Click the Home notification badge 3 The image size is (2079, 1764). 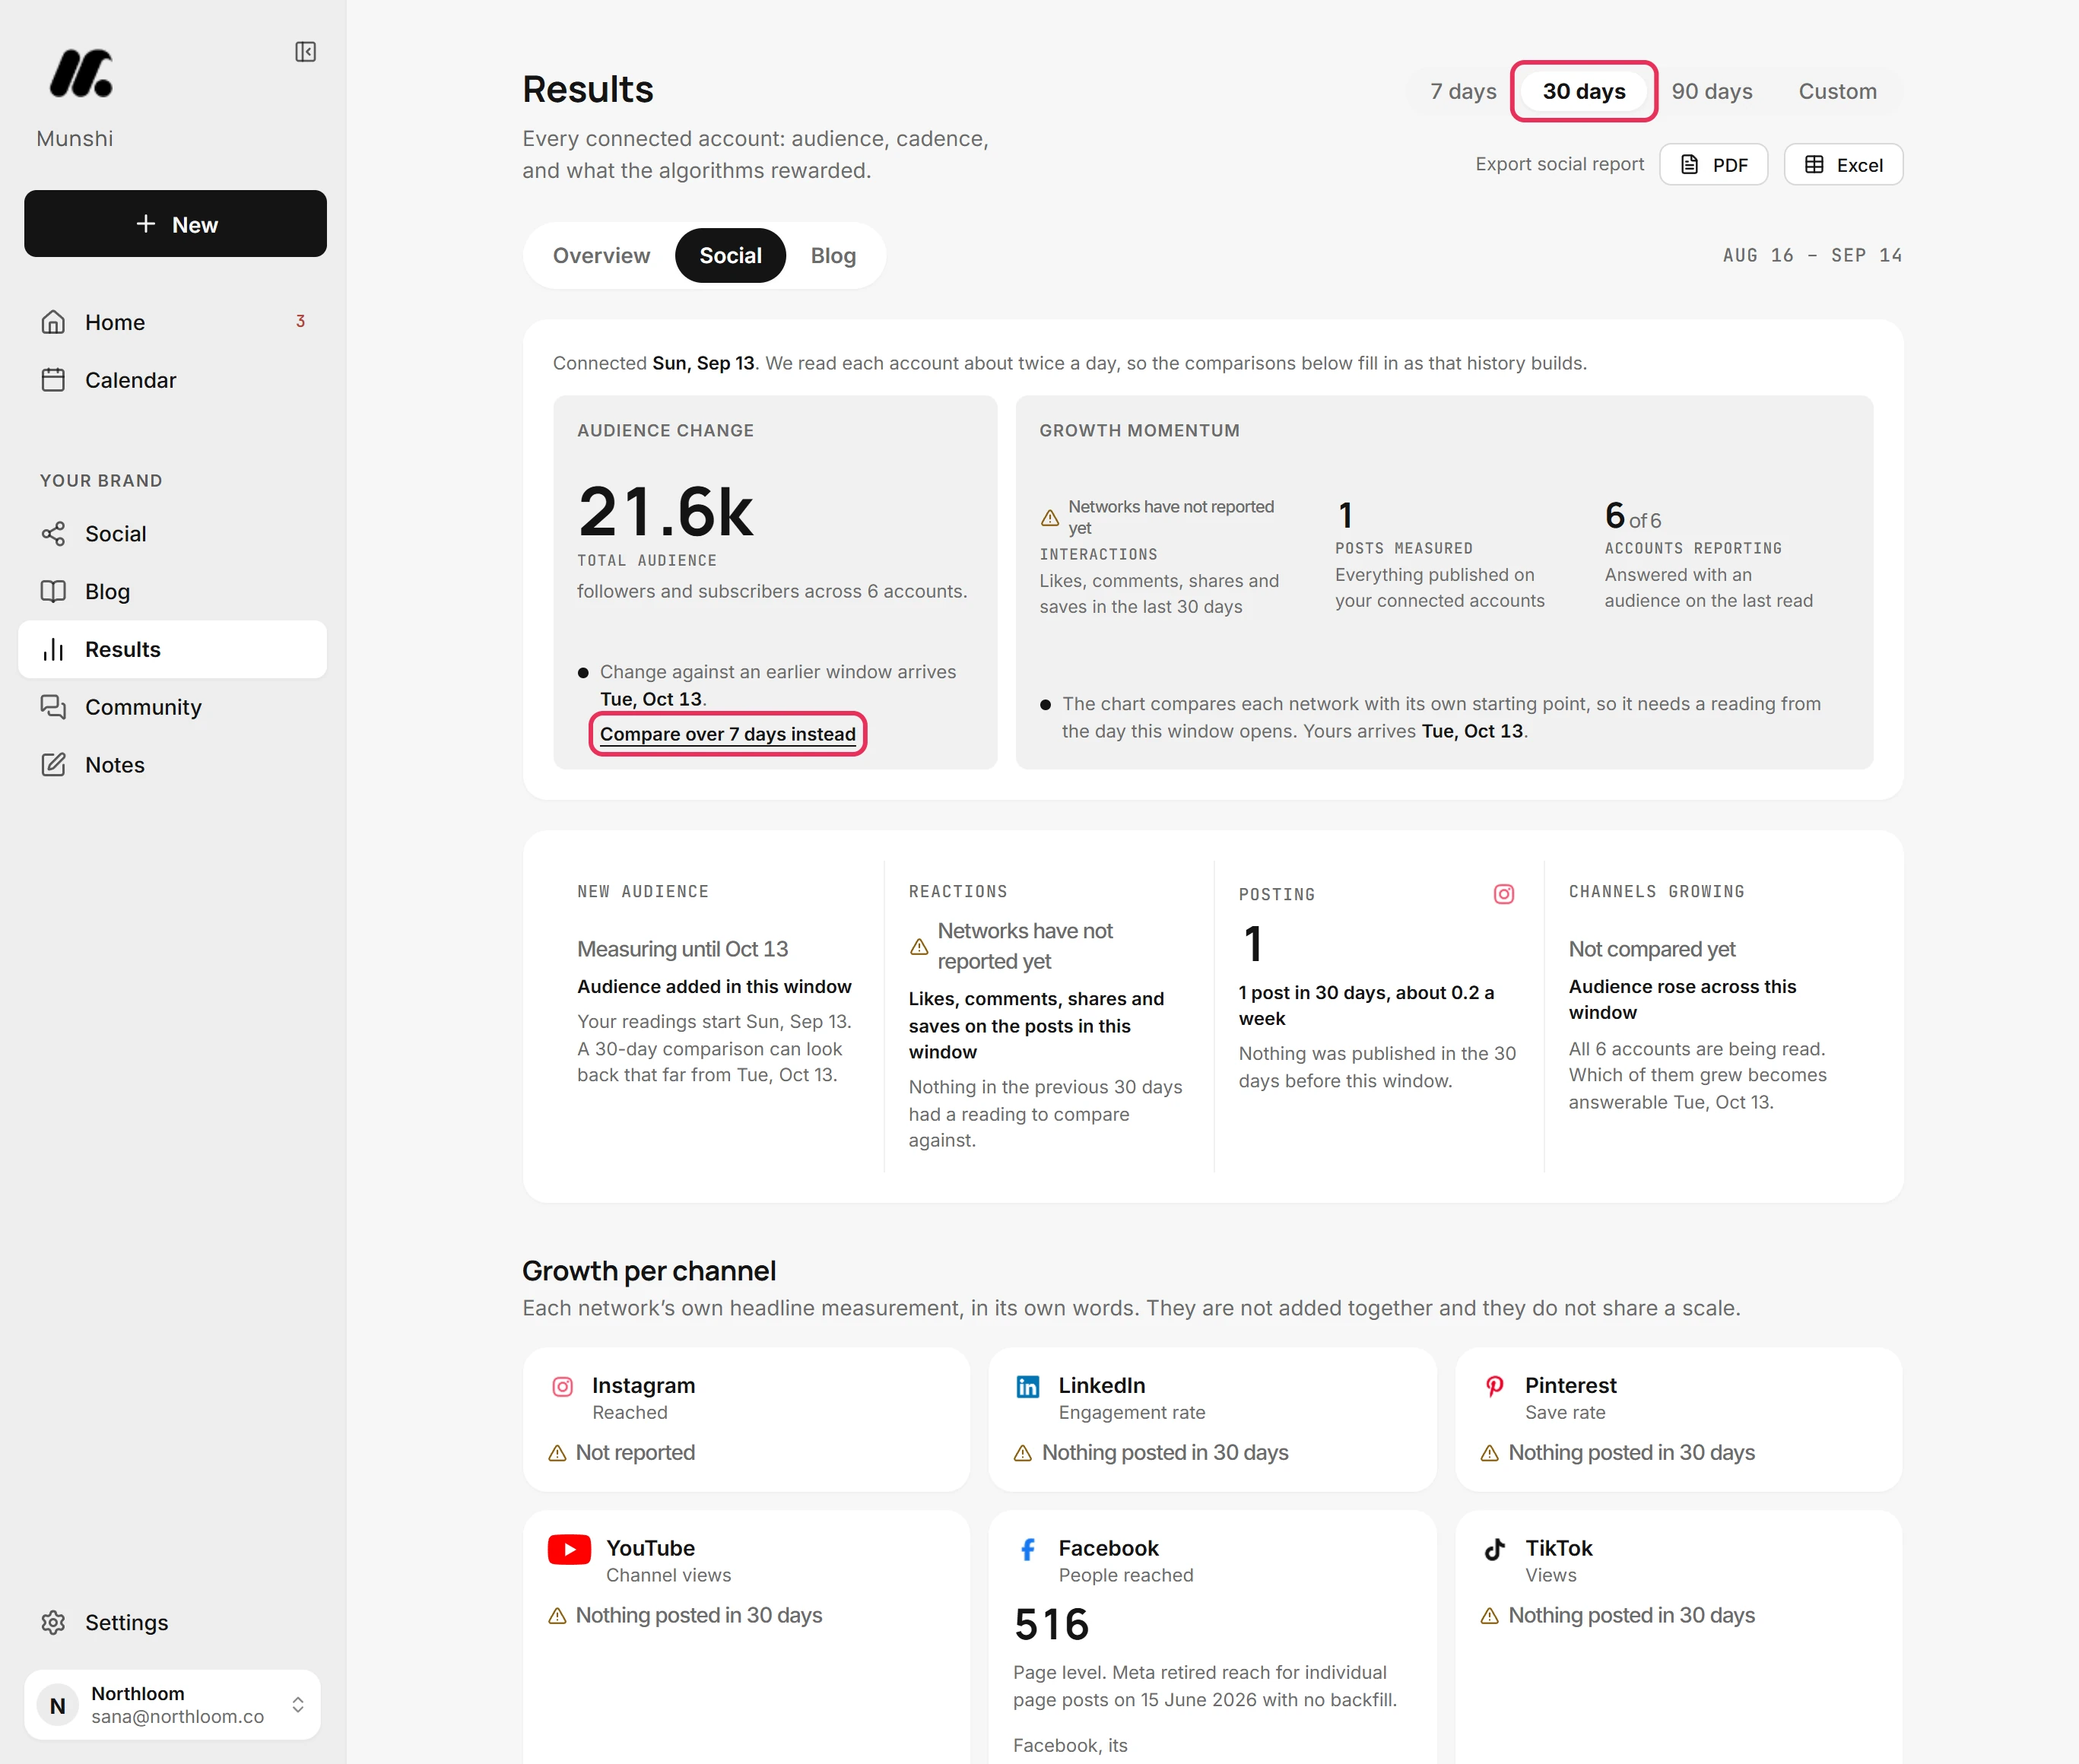coord(300,321)
